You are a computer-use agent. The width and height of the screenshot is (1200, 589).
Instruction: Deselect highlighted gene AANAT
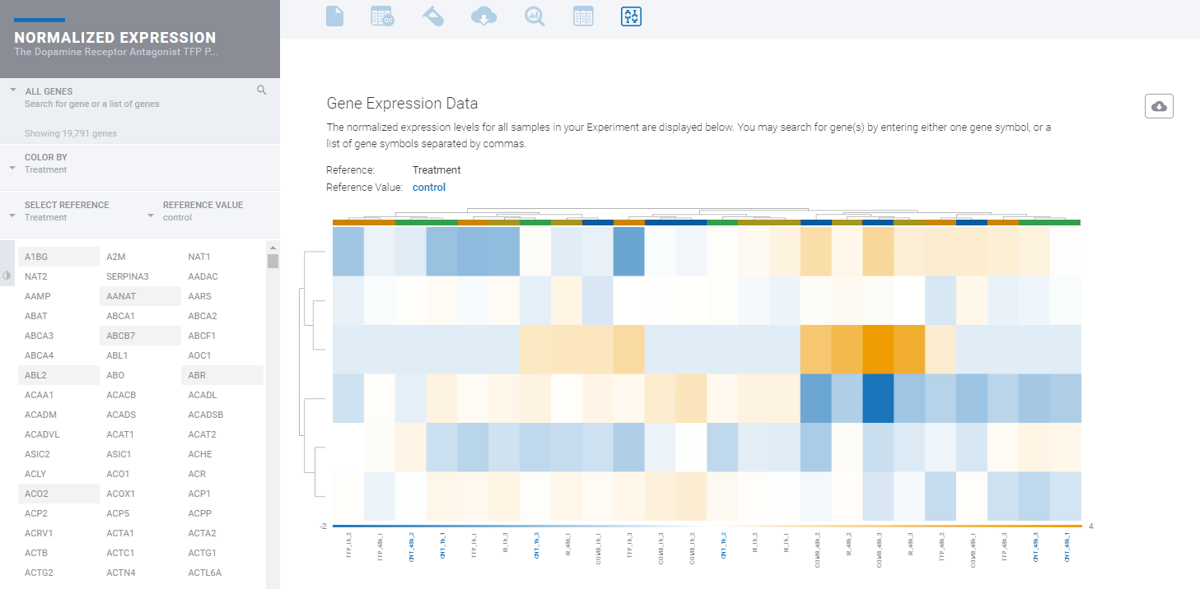[x=140, y=296]
